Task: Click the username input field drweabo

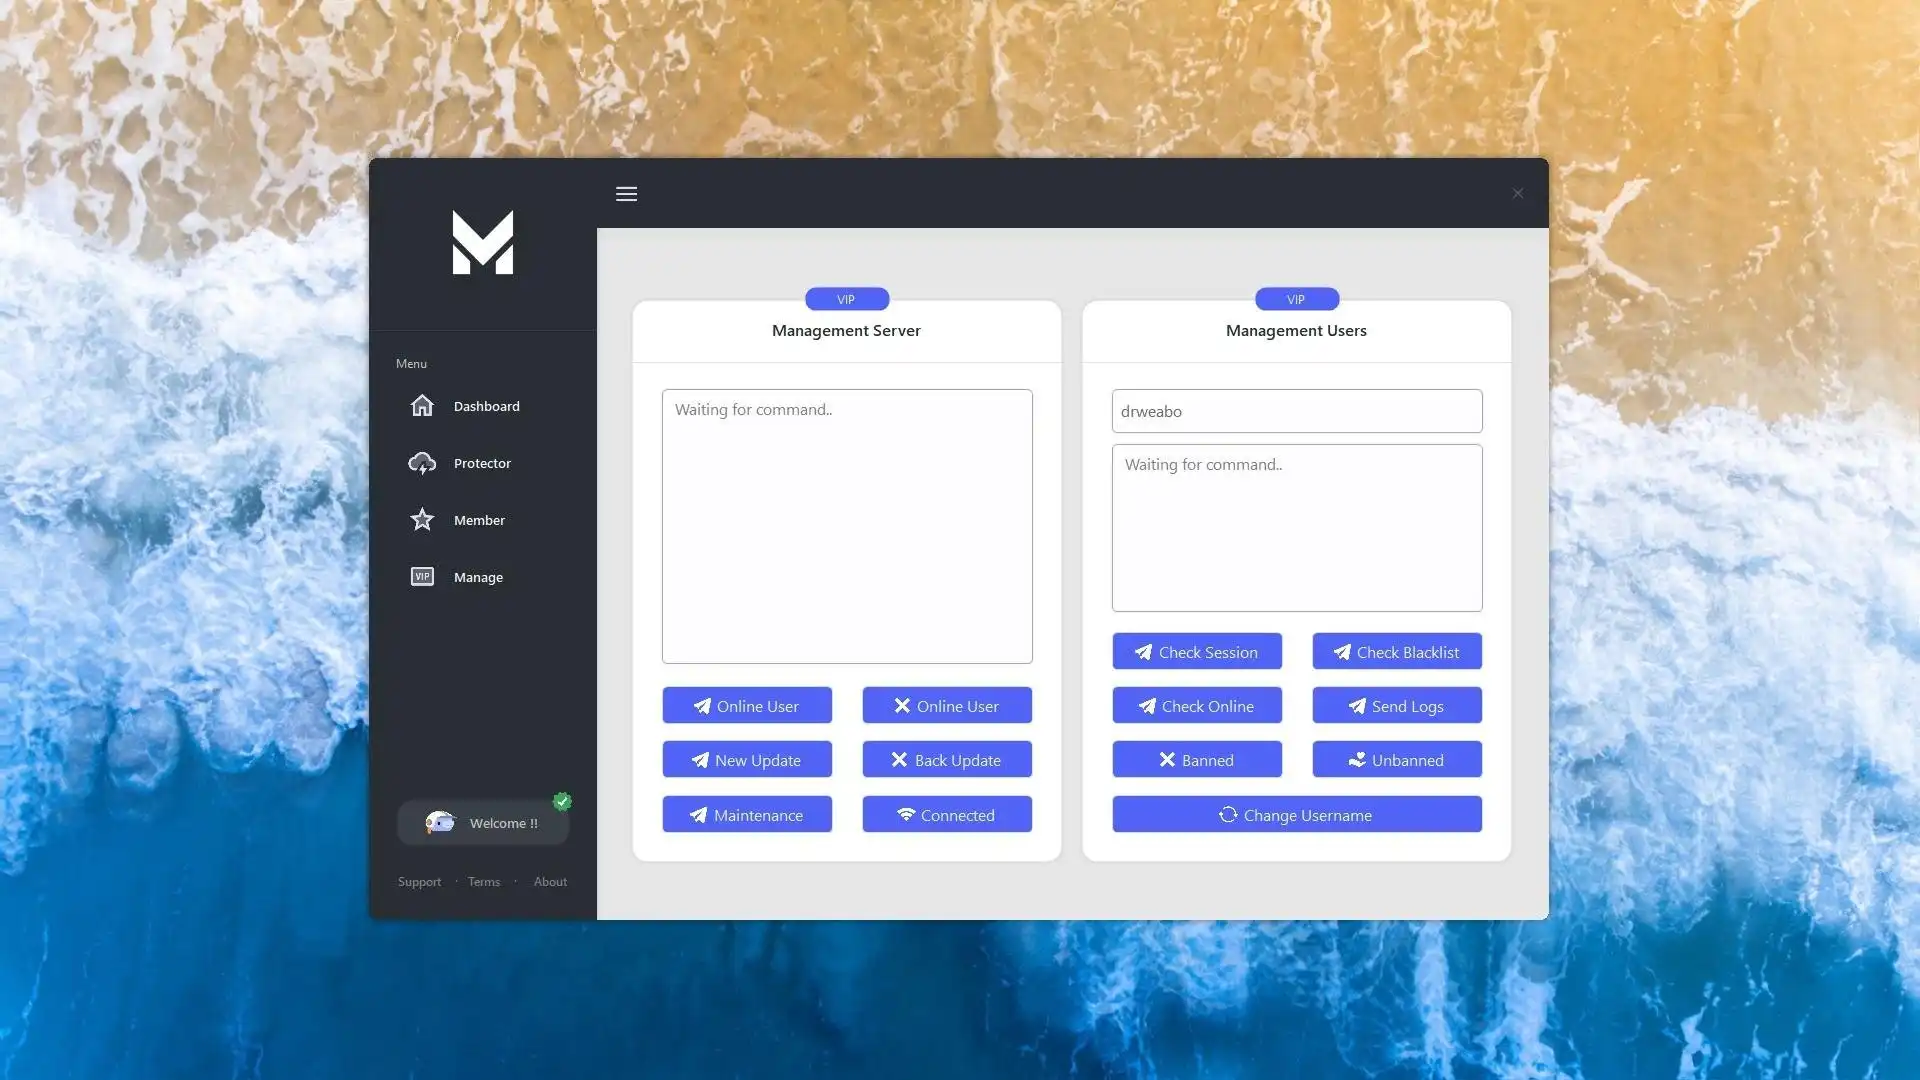Action: coord(1296,410)
